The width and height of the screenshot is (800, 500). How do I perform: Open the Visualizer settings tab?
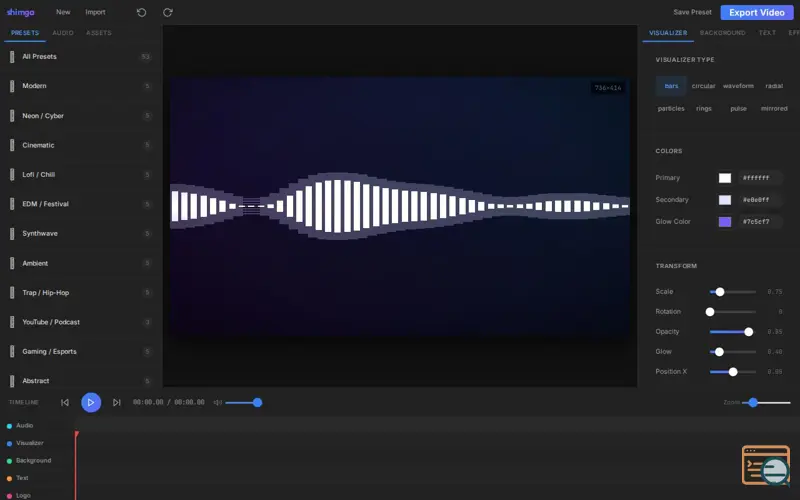coord(668,33)
